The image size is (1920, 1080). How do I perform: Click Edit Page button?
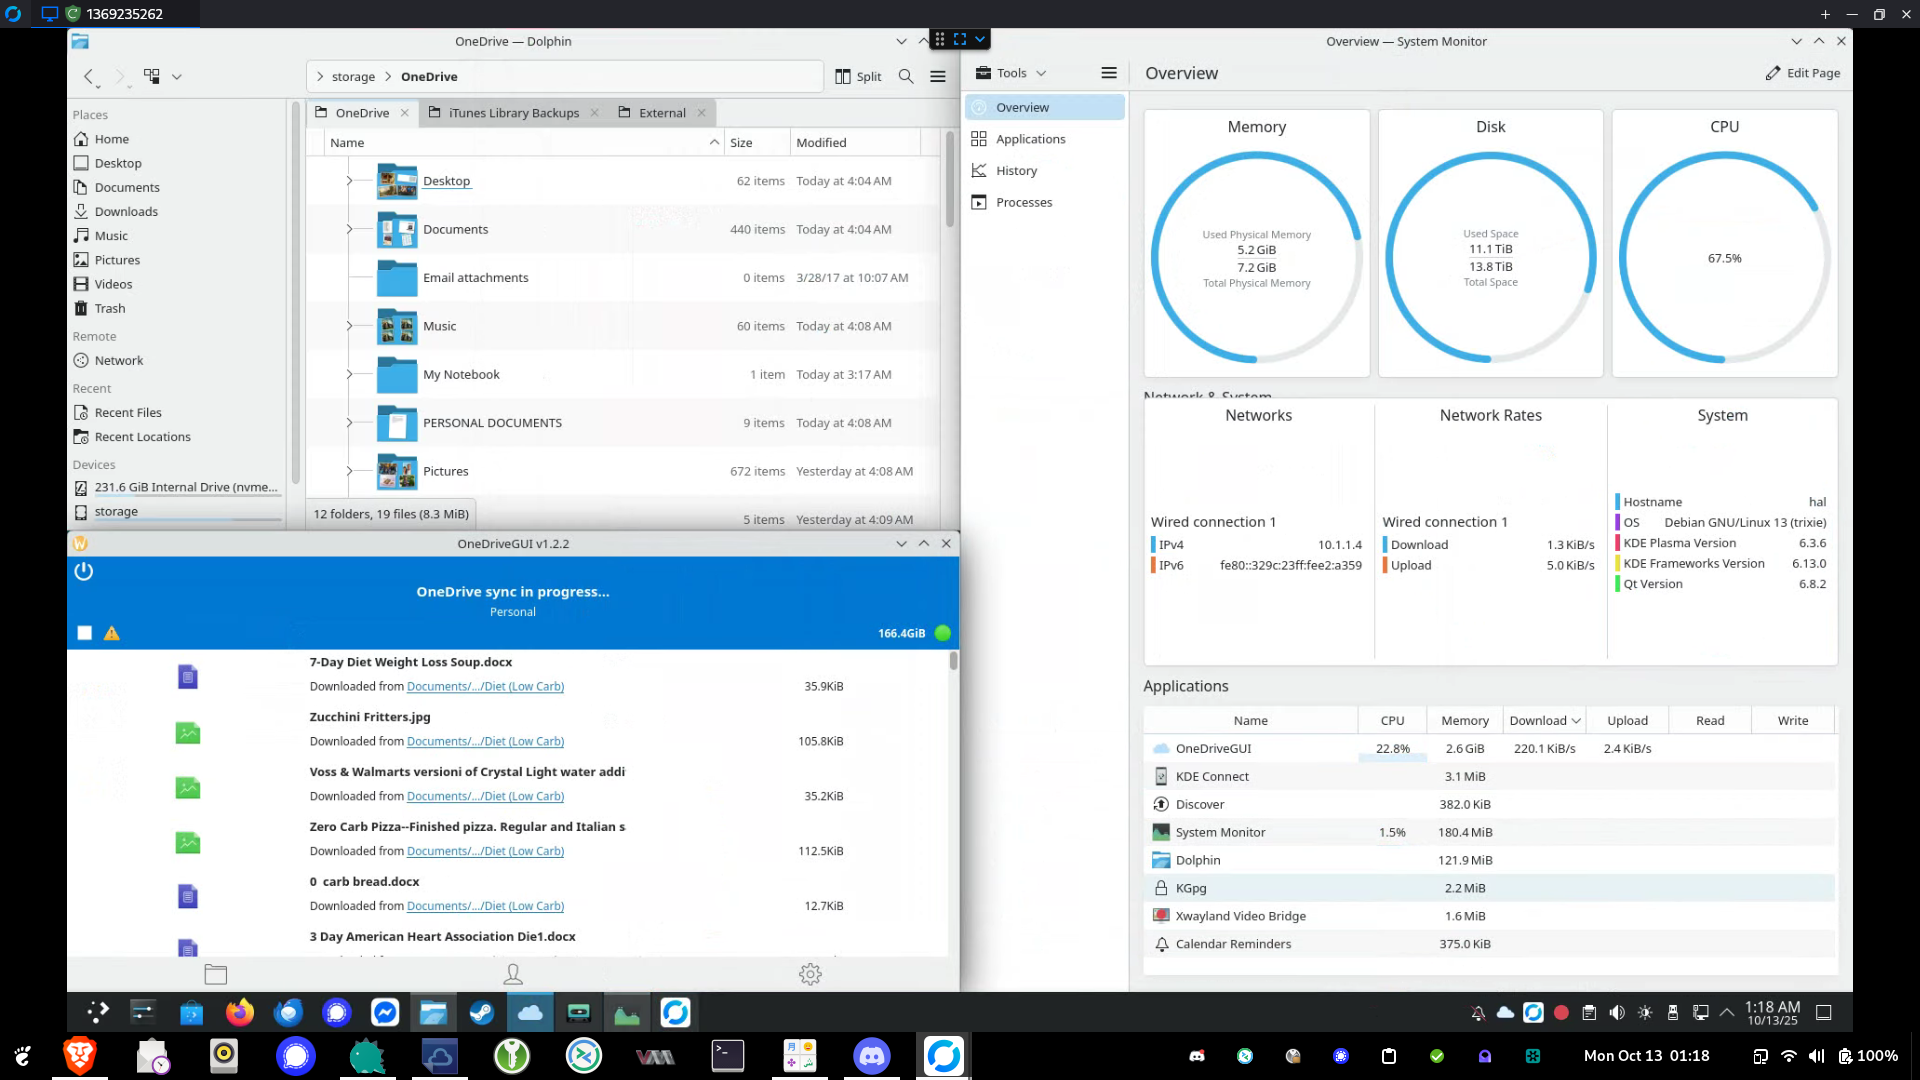1803,73
